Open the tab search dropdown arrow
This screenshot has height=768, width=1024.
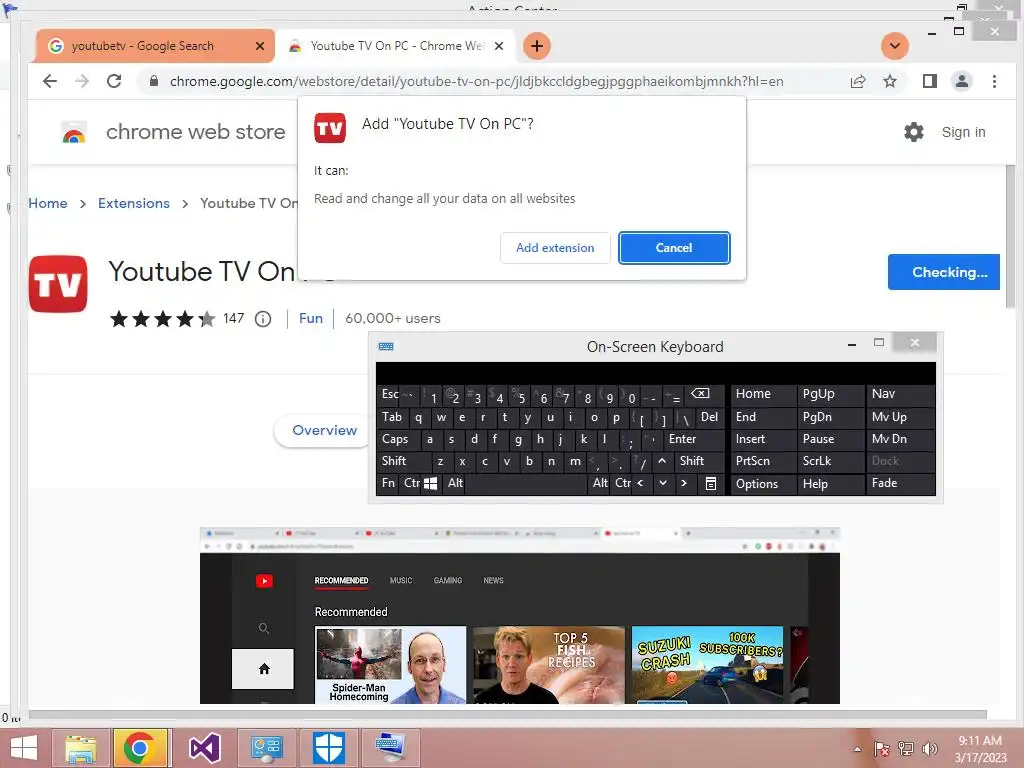click(x=895, y=46)
